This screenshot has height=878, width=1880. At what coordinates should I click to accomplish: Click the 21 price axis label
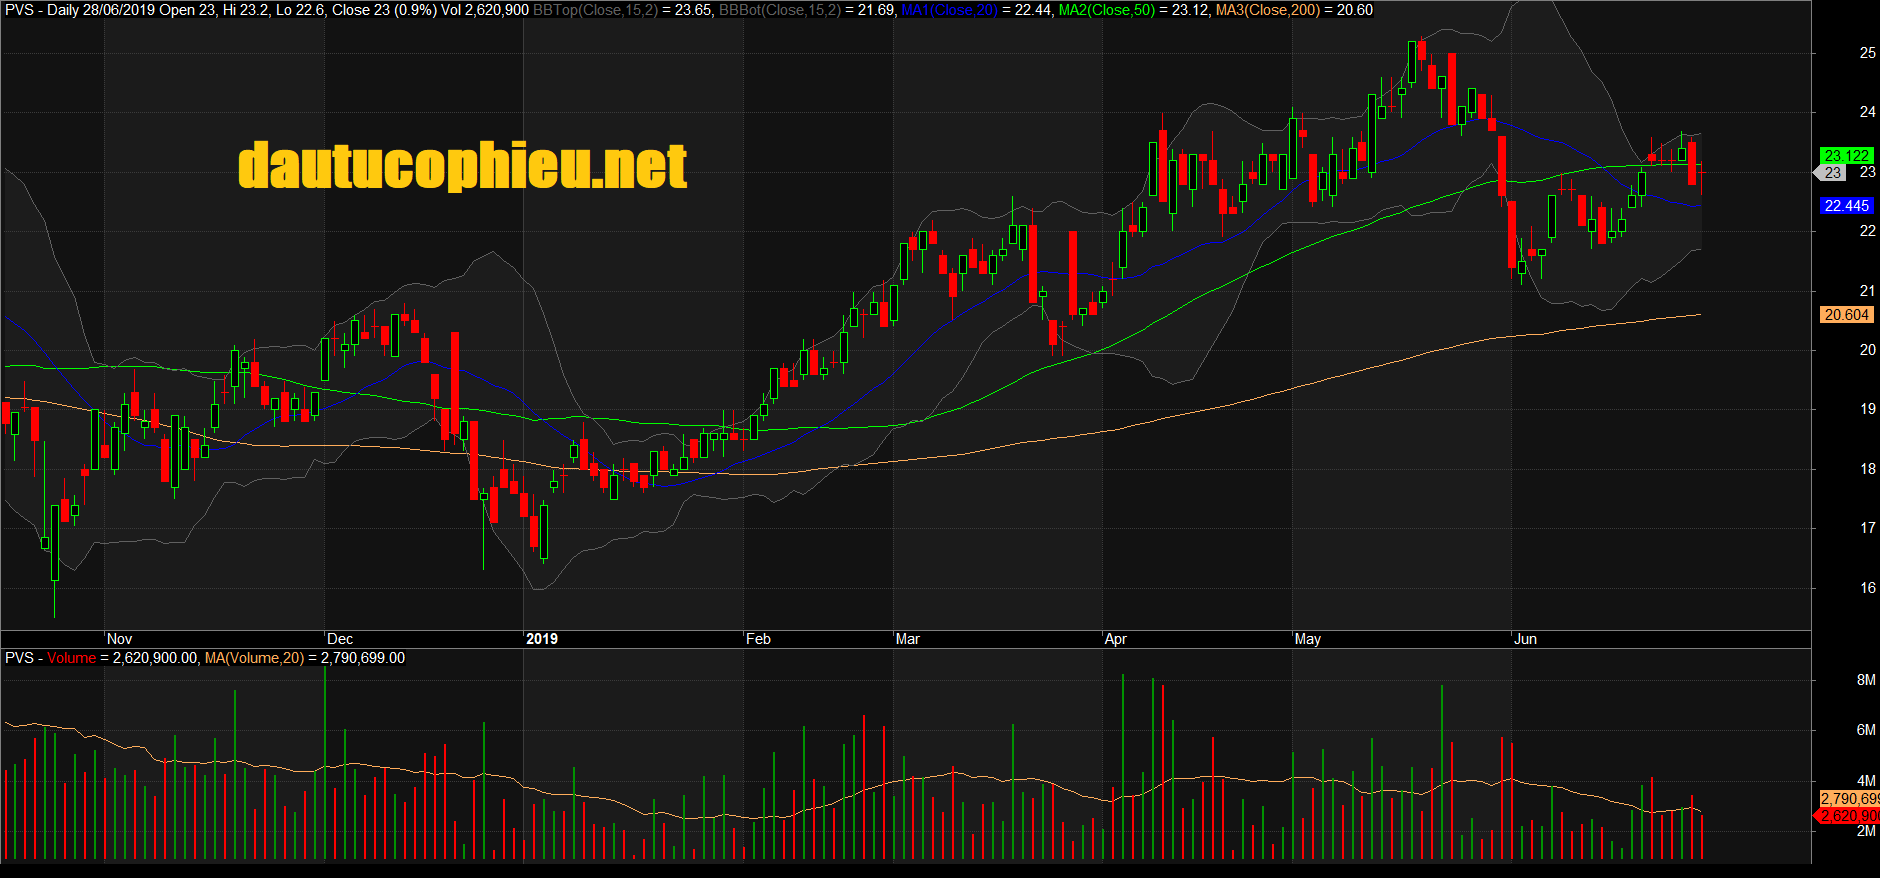(x=1867, y=291)
